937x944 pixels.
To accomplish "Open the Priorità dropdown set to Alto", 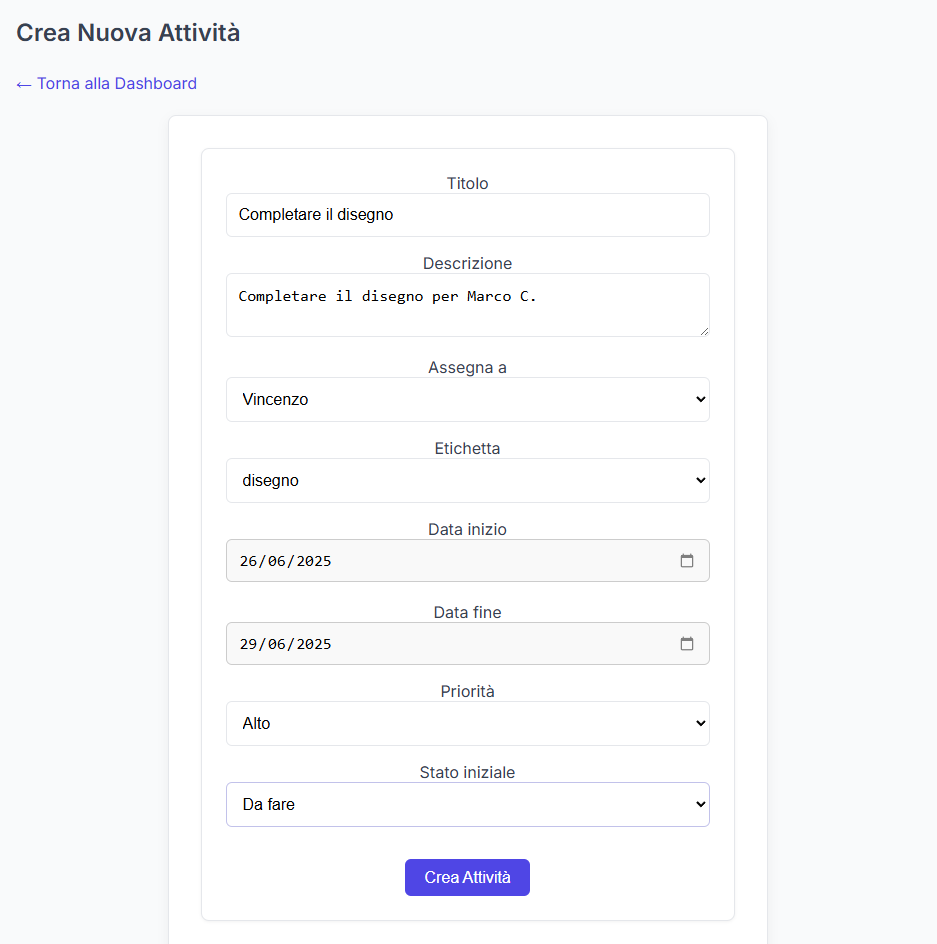I will coord(468,723).
